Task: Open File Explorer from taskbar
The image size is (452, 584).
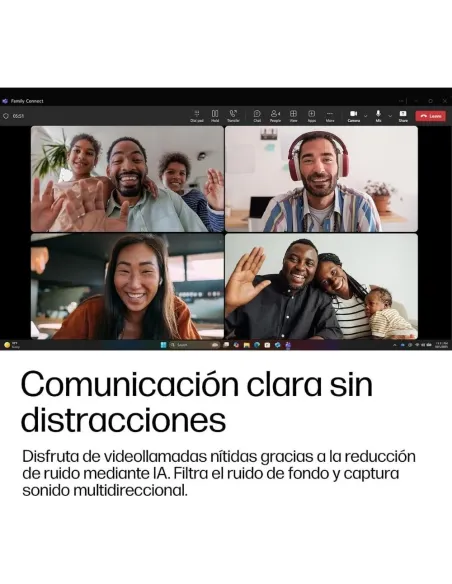Action: click(246, 345)
